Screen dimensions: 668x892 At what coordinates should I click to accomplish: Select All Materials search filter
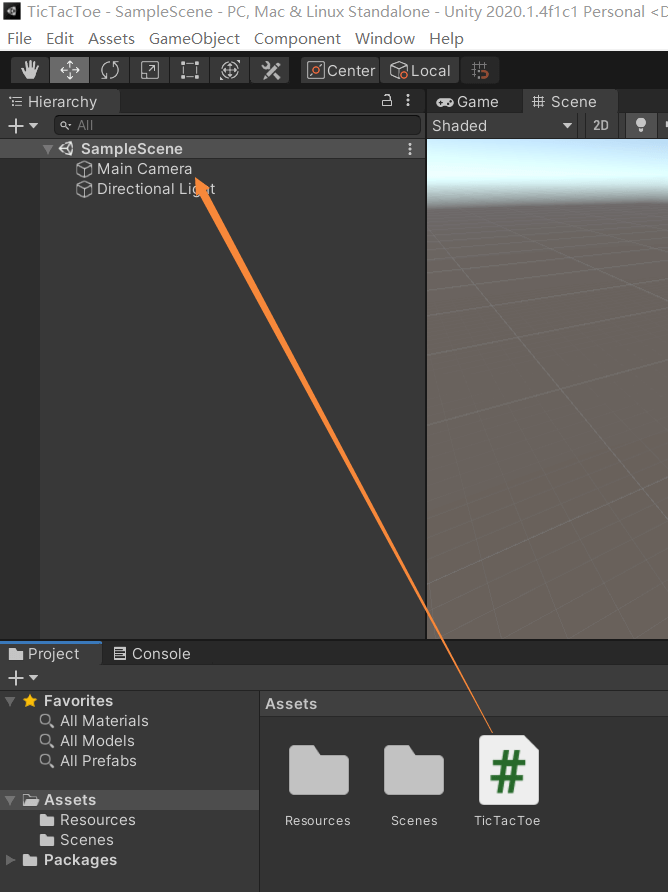(104, 721)
